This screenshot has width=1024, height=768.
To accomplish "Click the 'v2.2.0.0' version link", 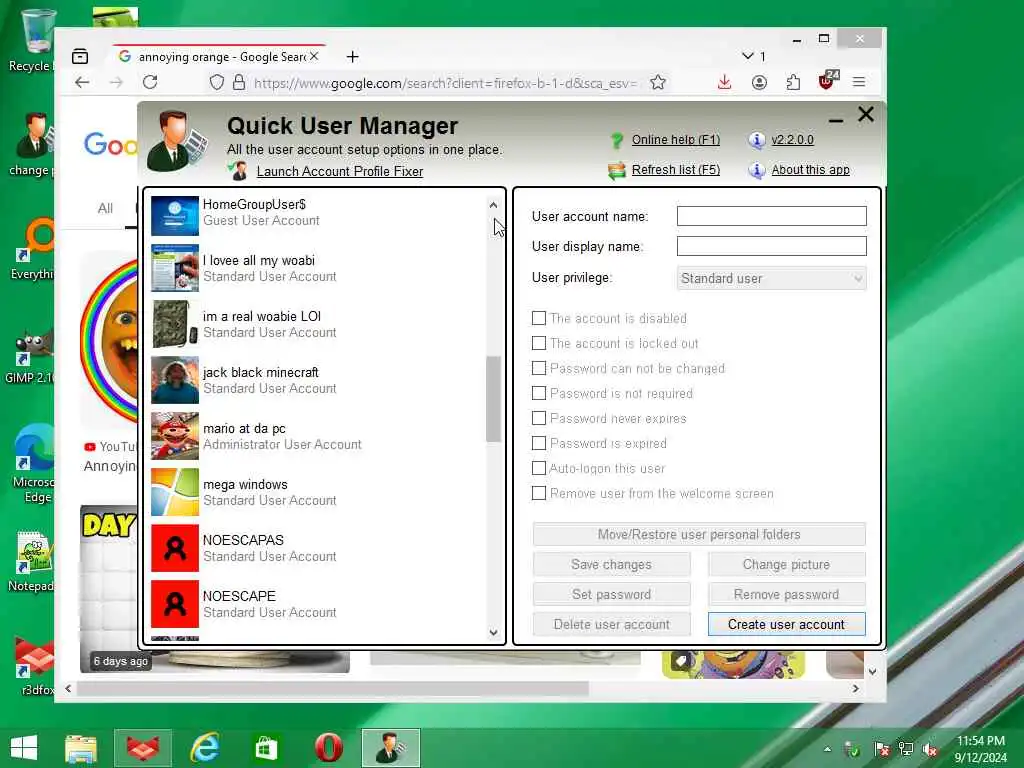I will click(792, 140).
